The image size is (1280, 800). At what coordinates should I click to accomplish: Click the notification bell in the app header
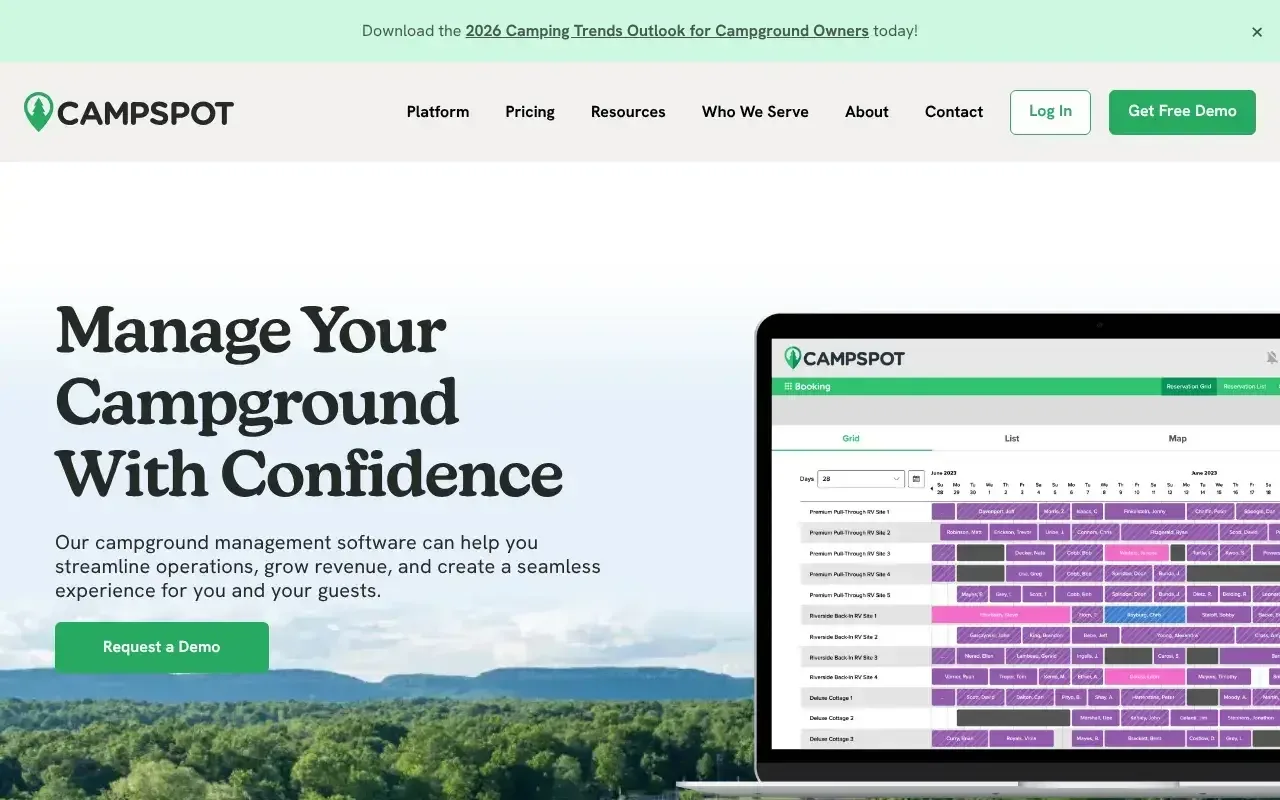tap(1272, 357)
